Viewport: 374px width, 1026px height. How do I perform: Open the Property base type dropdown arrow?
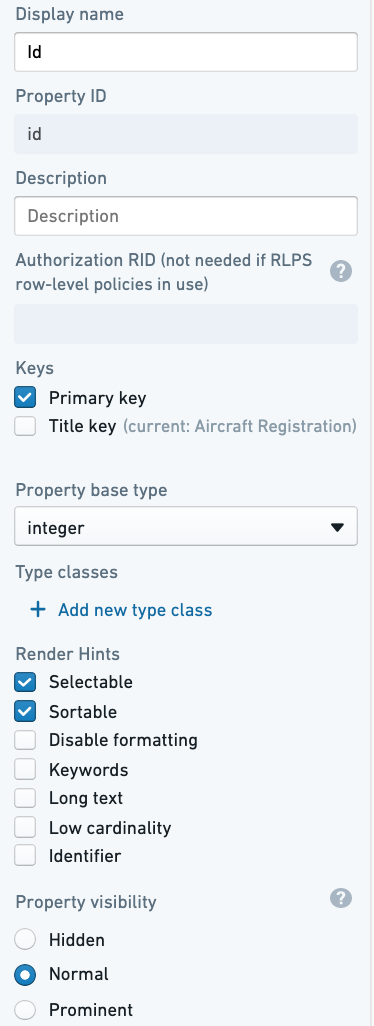[337, 527]
